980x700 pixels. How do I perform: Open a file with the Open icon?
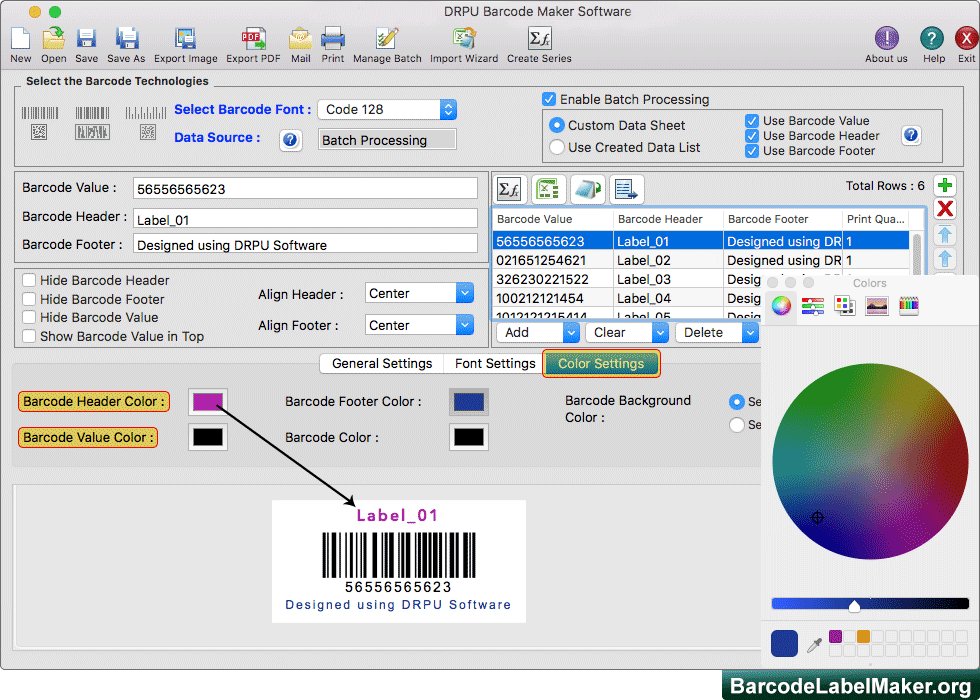[x=54, y=39]
